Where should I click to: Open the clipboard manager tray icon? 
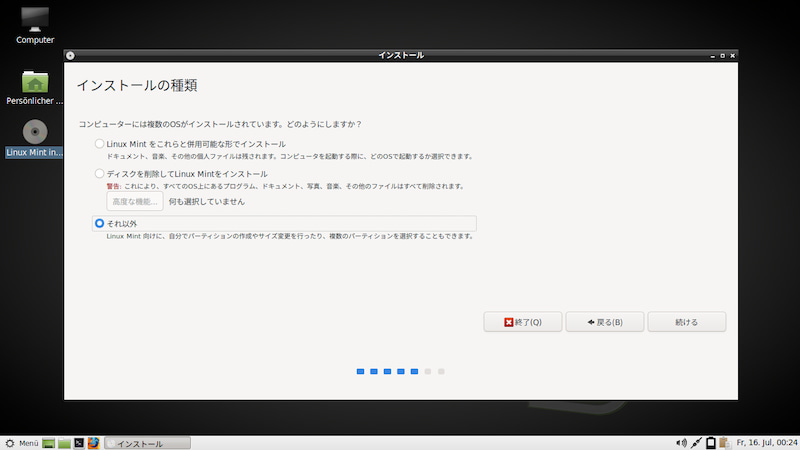724,443
